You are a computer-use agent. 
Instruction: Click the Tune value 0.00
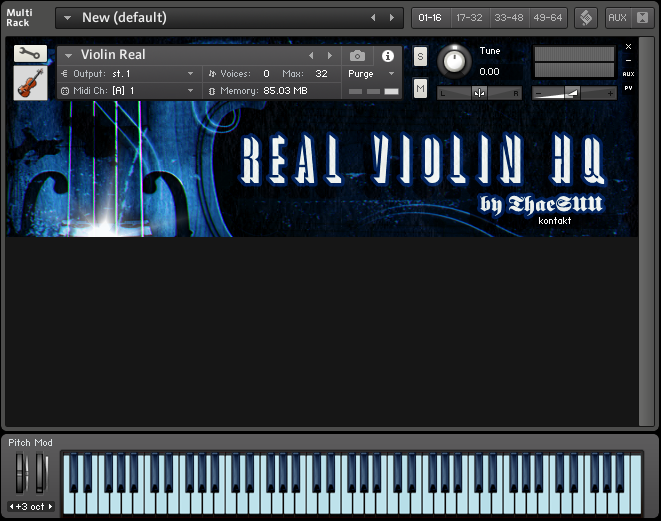489,72
